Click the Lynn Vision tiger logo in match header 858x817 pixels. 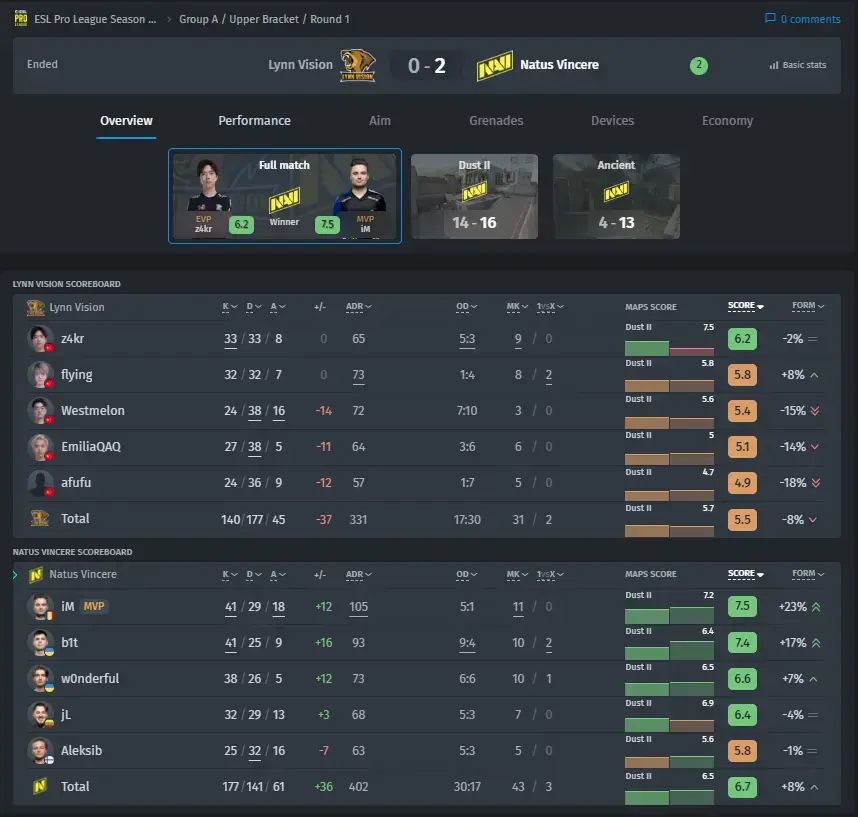click(358, 65)
